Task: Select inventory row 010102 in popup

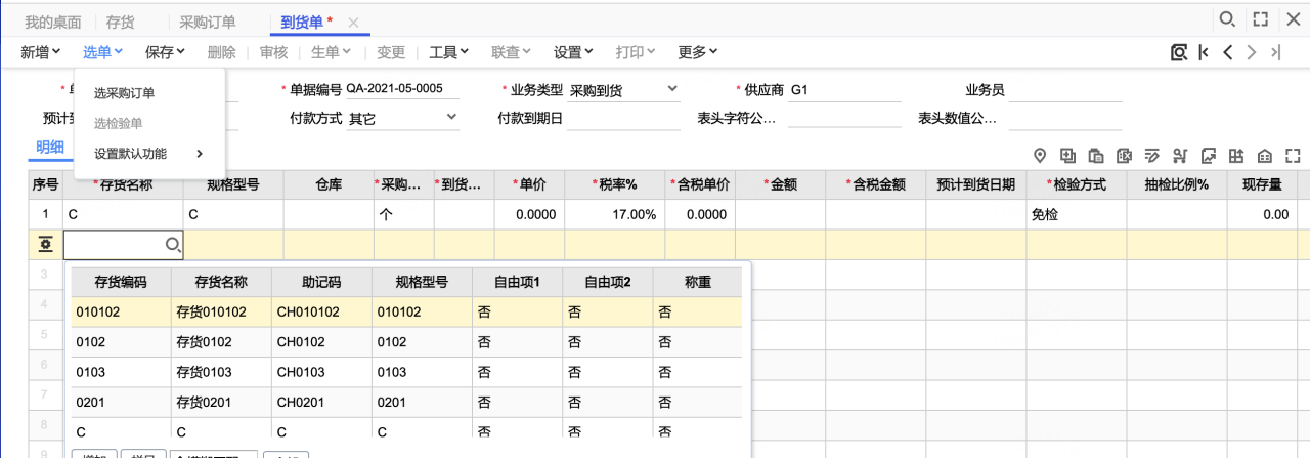Action: 408,312
